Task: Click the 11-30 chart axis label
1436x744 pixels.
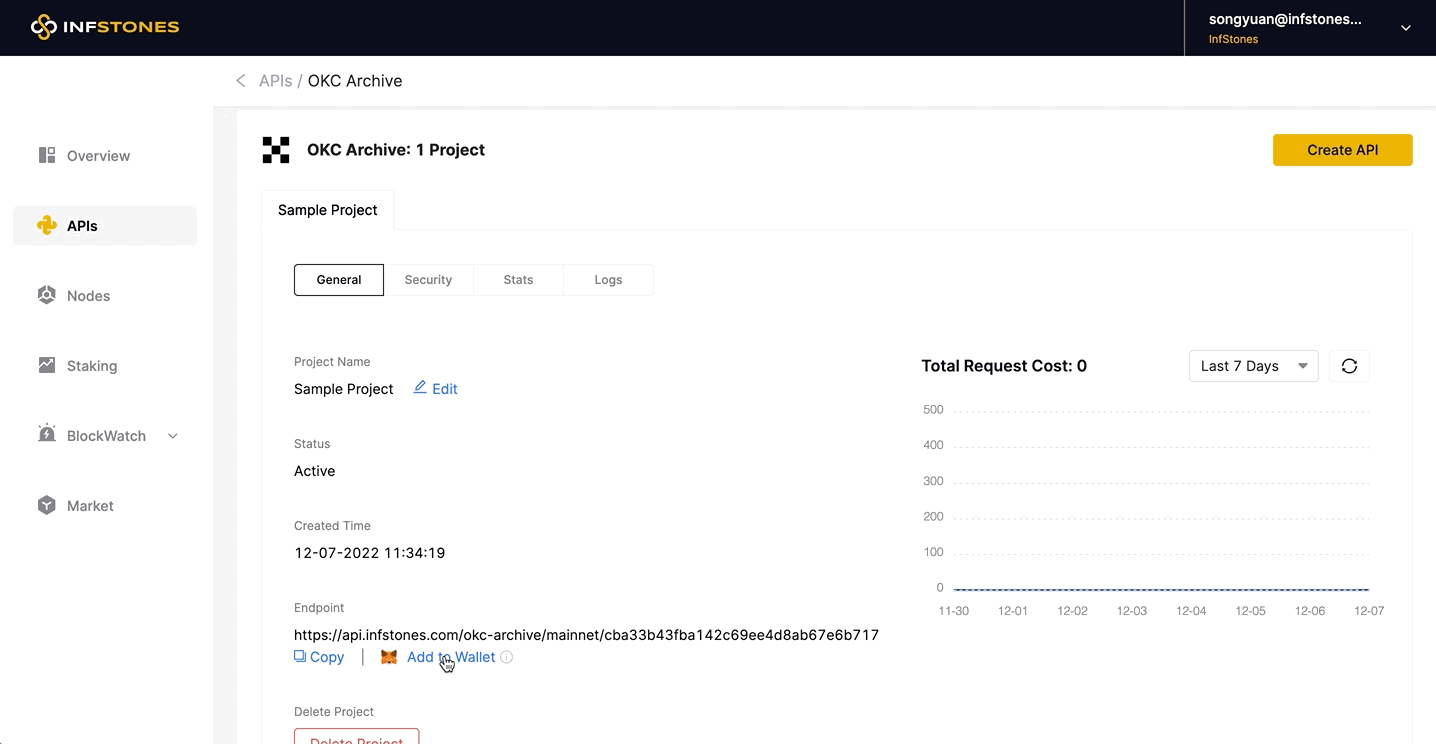Action: point(953,611)
